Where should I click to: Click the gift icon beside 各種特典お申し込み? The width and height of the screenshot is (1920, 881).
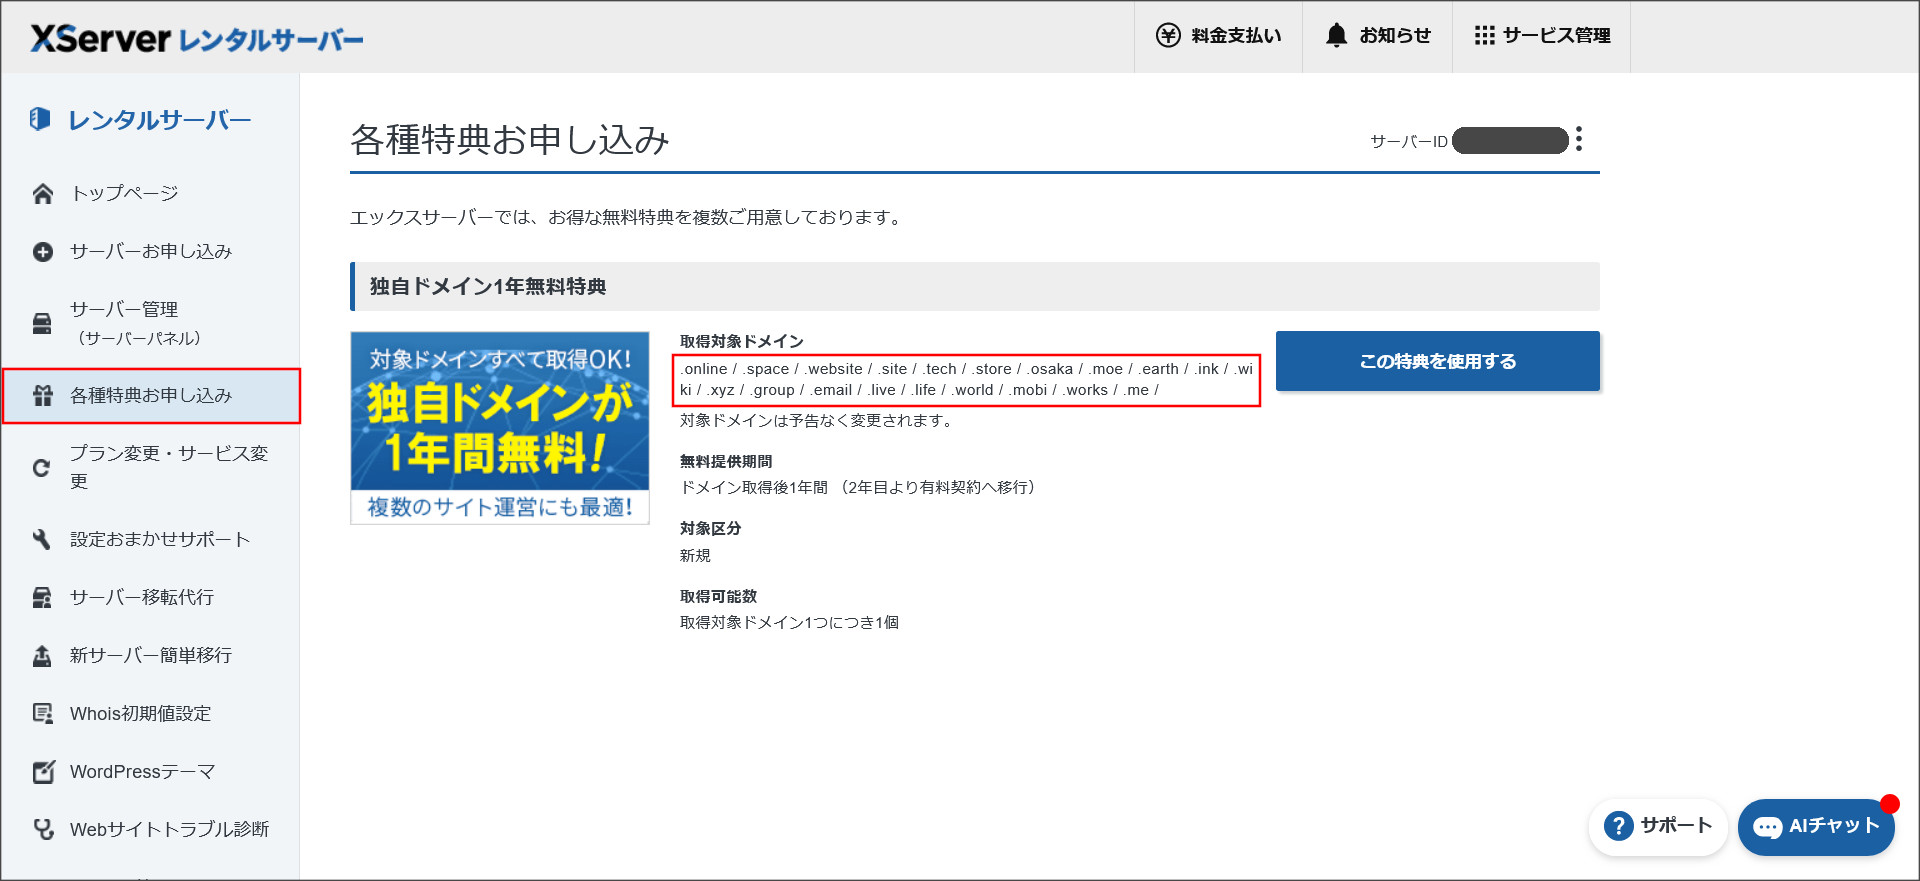pyautogui.click(x=42, y=395)
